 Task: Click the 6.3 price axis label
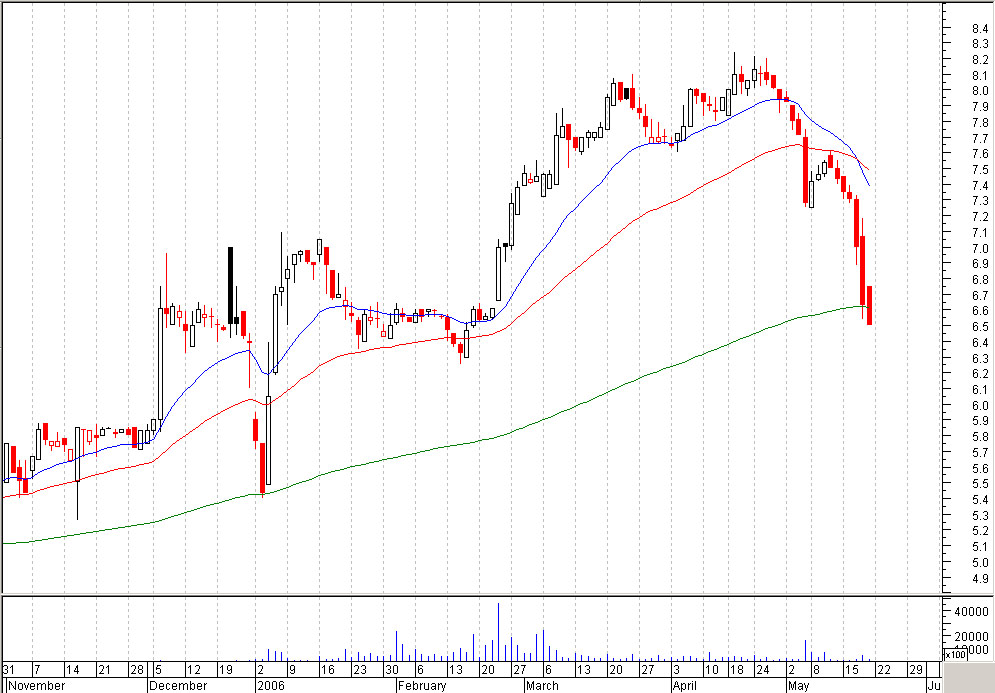pyautogui.click(x=980, y=359)
